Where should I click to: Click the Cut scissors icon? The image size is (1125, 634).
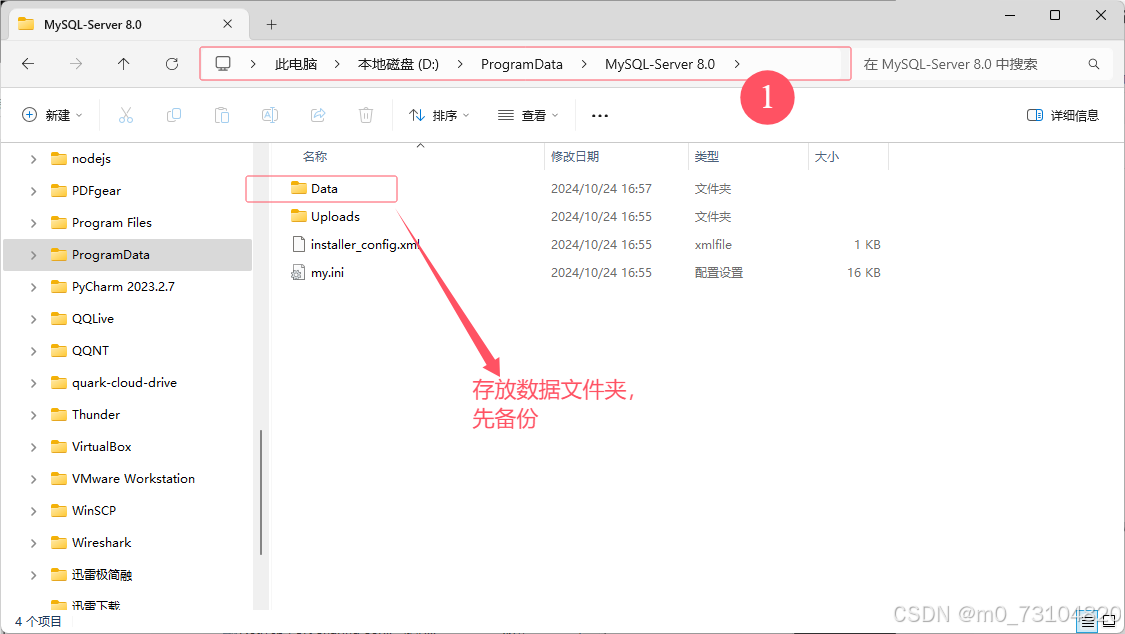pyautogui.click(x=126, y=115)
